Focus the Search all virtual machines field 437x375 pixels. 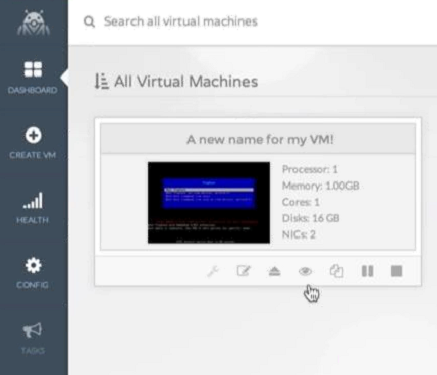click(x=181, y=22)
